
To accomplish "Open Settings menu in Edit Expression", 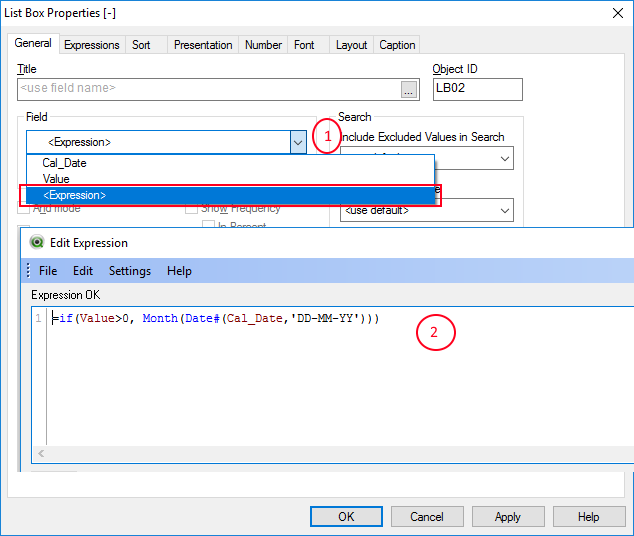I will (x=130, y=271).
